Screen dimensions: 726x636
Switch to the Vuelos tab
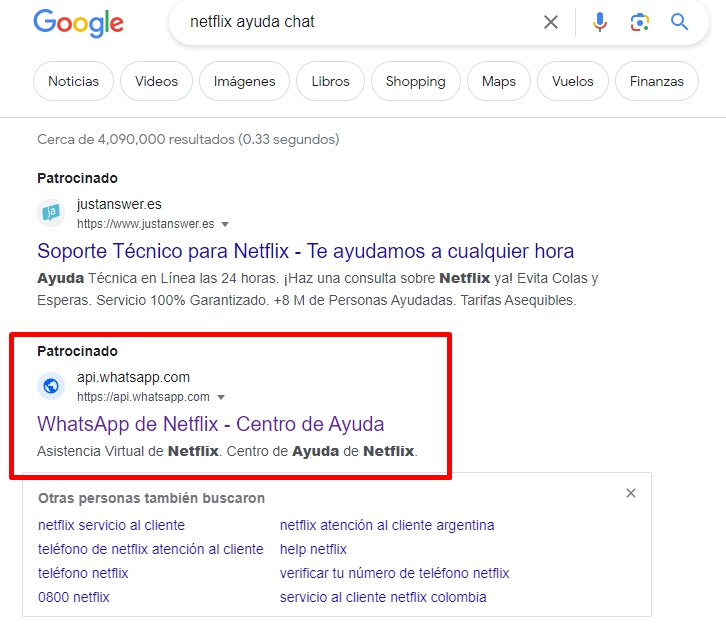pyautogui.click(x=572, y=81)
